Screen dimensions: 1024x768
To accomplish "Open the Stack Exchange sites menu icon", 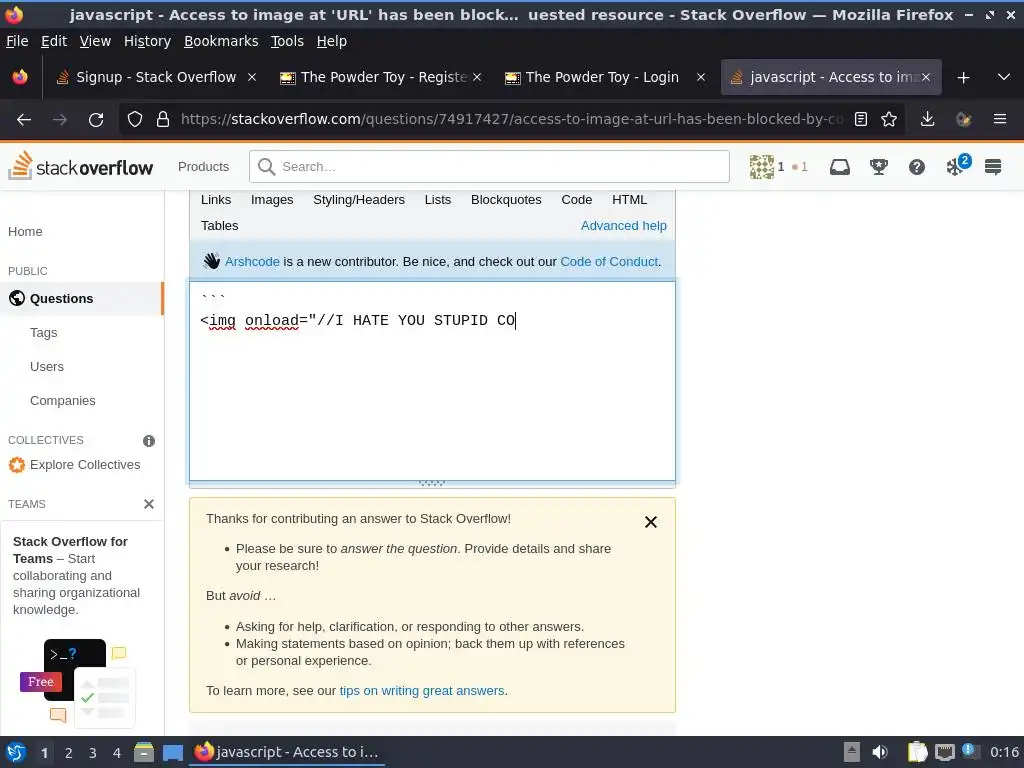I will (993, 167).
